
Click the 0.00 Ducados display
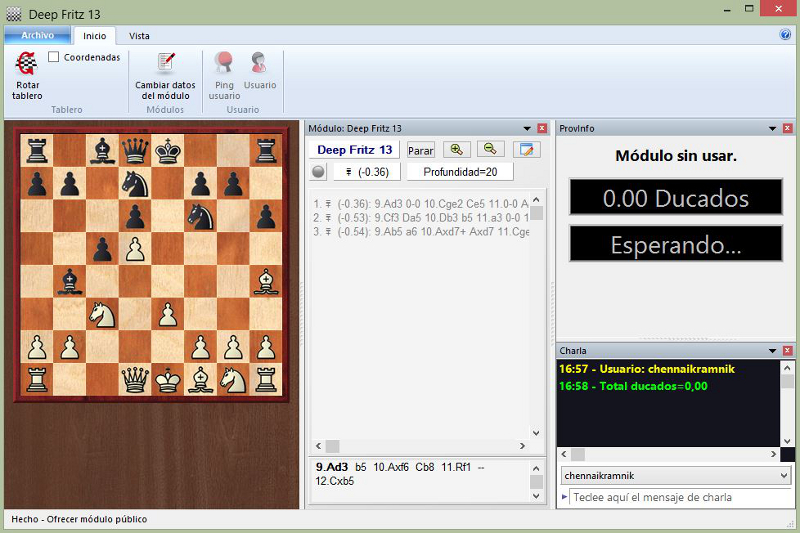676,198
